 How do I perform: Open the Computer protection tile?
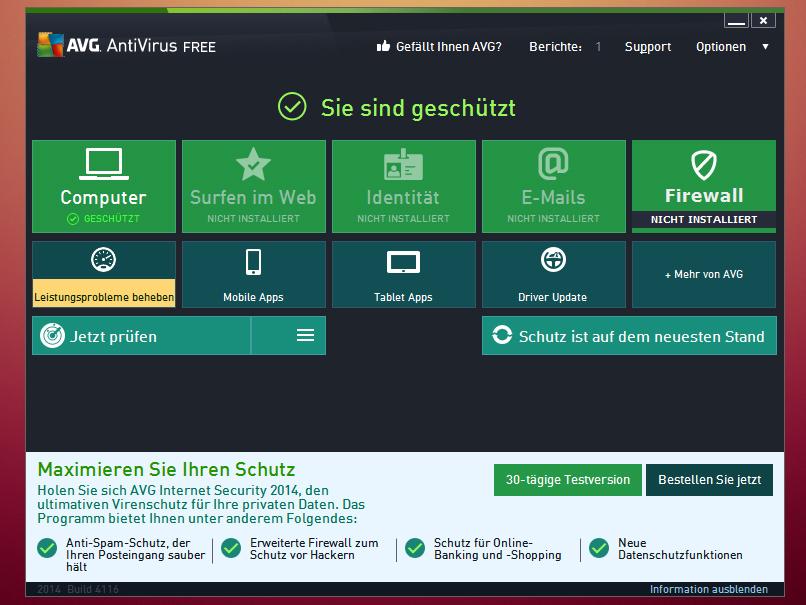pyautogui.click(x=104, y=186)
